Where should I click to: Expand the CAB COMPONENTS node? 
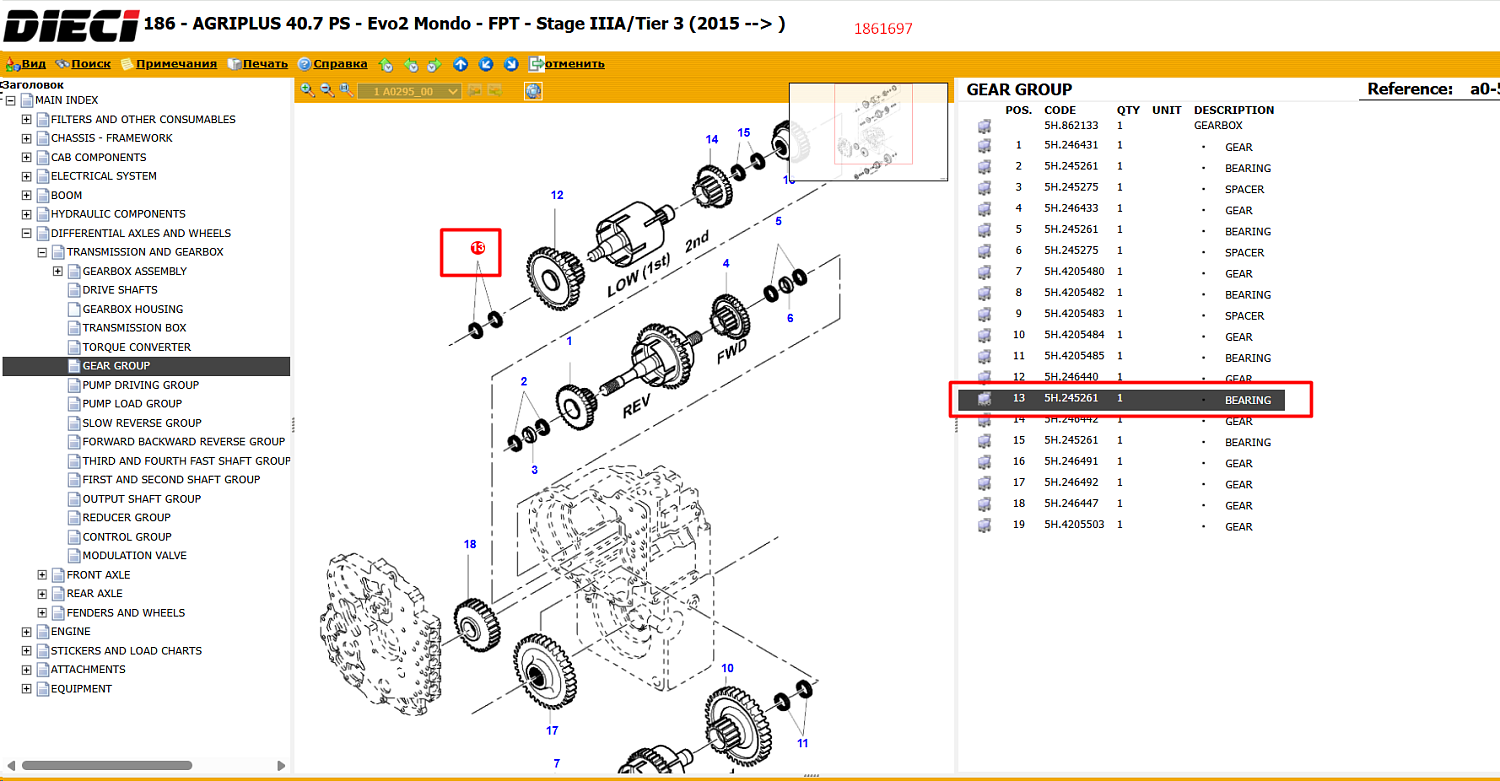[x=27, y=157]
